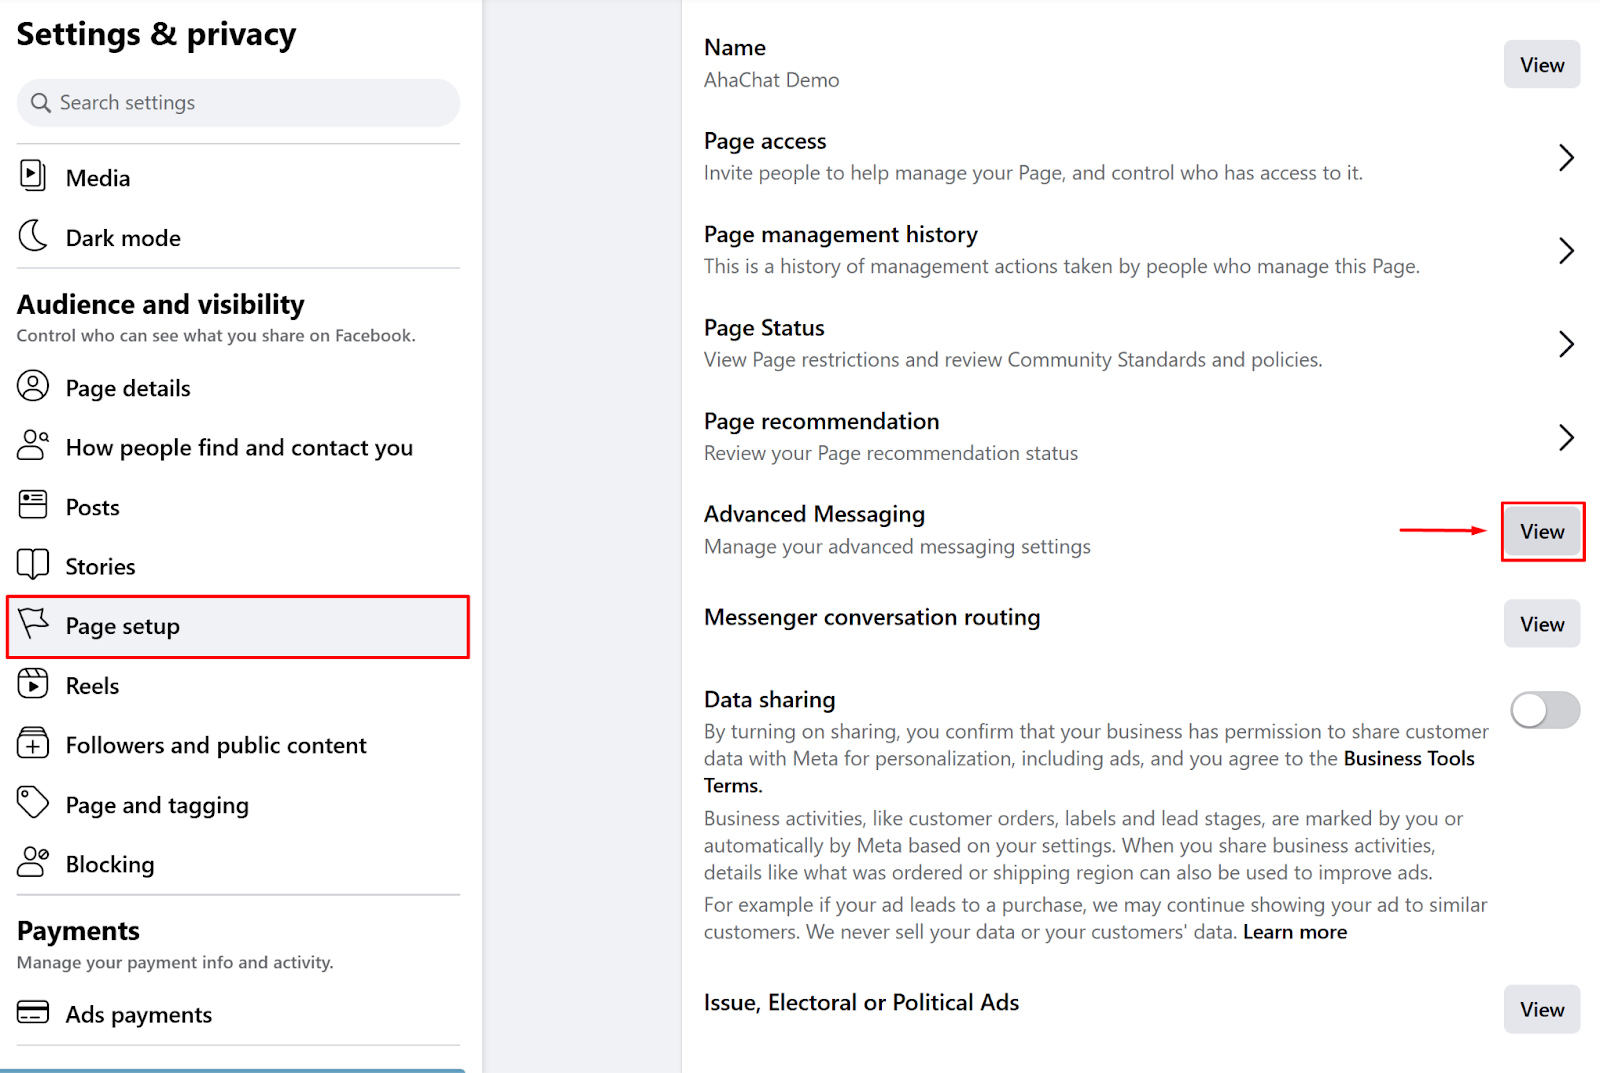
Task: Open Stories settings
Action: (x=238, y=566)
